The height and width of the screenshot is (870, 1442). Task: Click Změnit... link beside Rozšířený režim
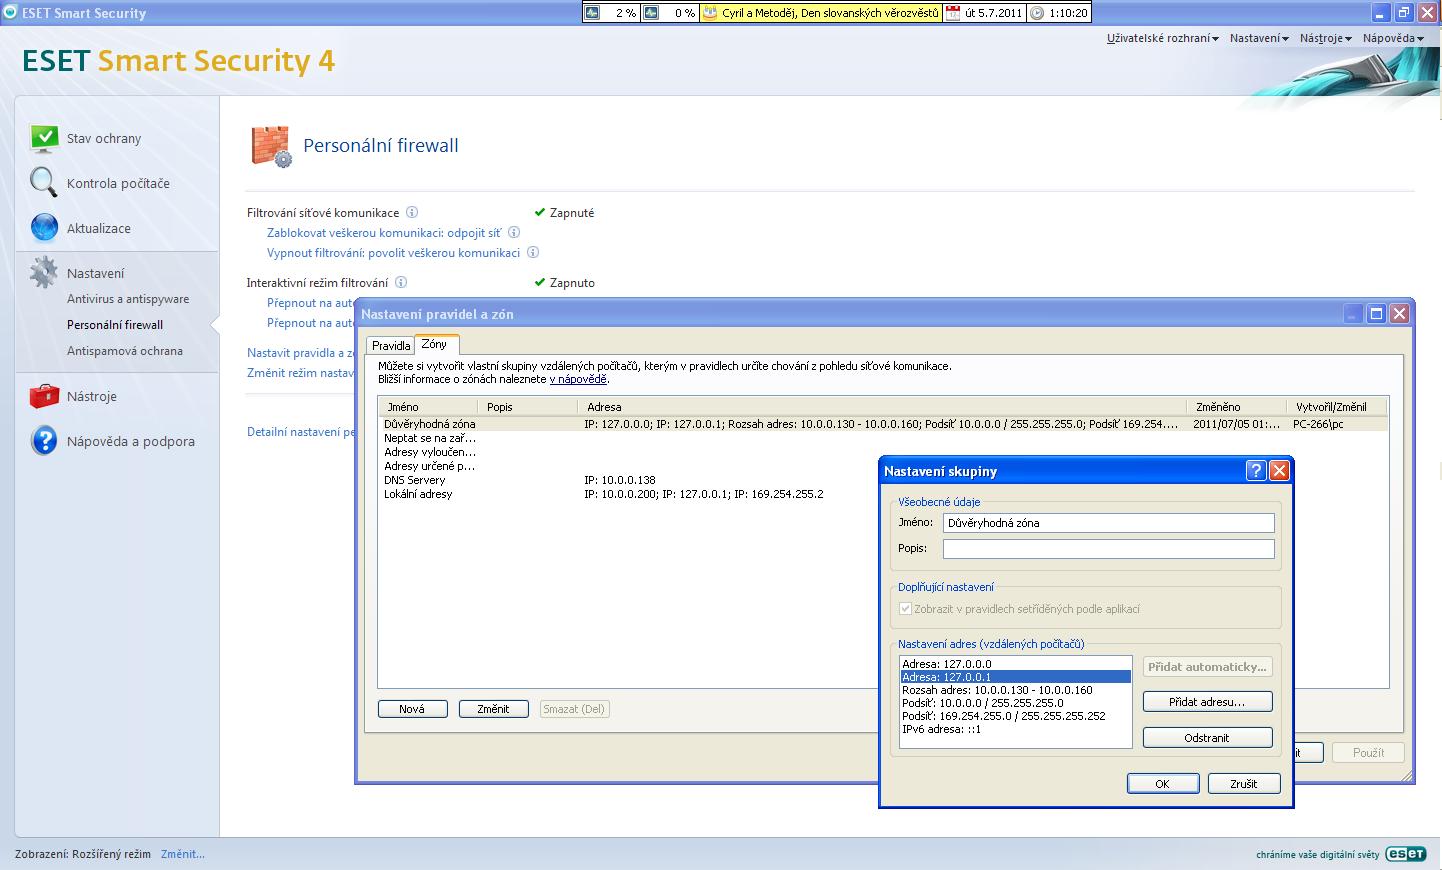(182, 854)
